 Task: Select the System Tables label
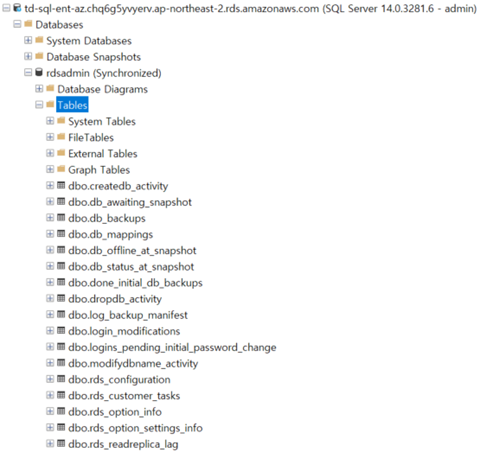click(x=102, y=121)
